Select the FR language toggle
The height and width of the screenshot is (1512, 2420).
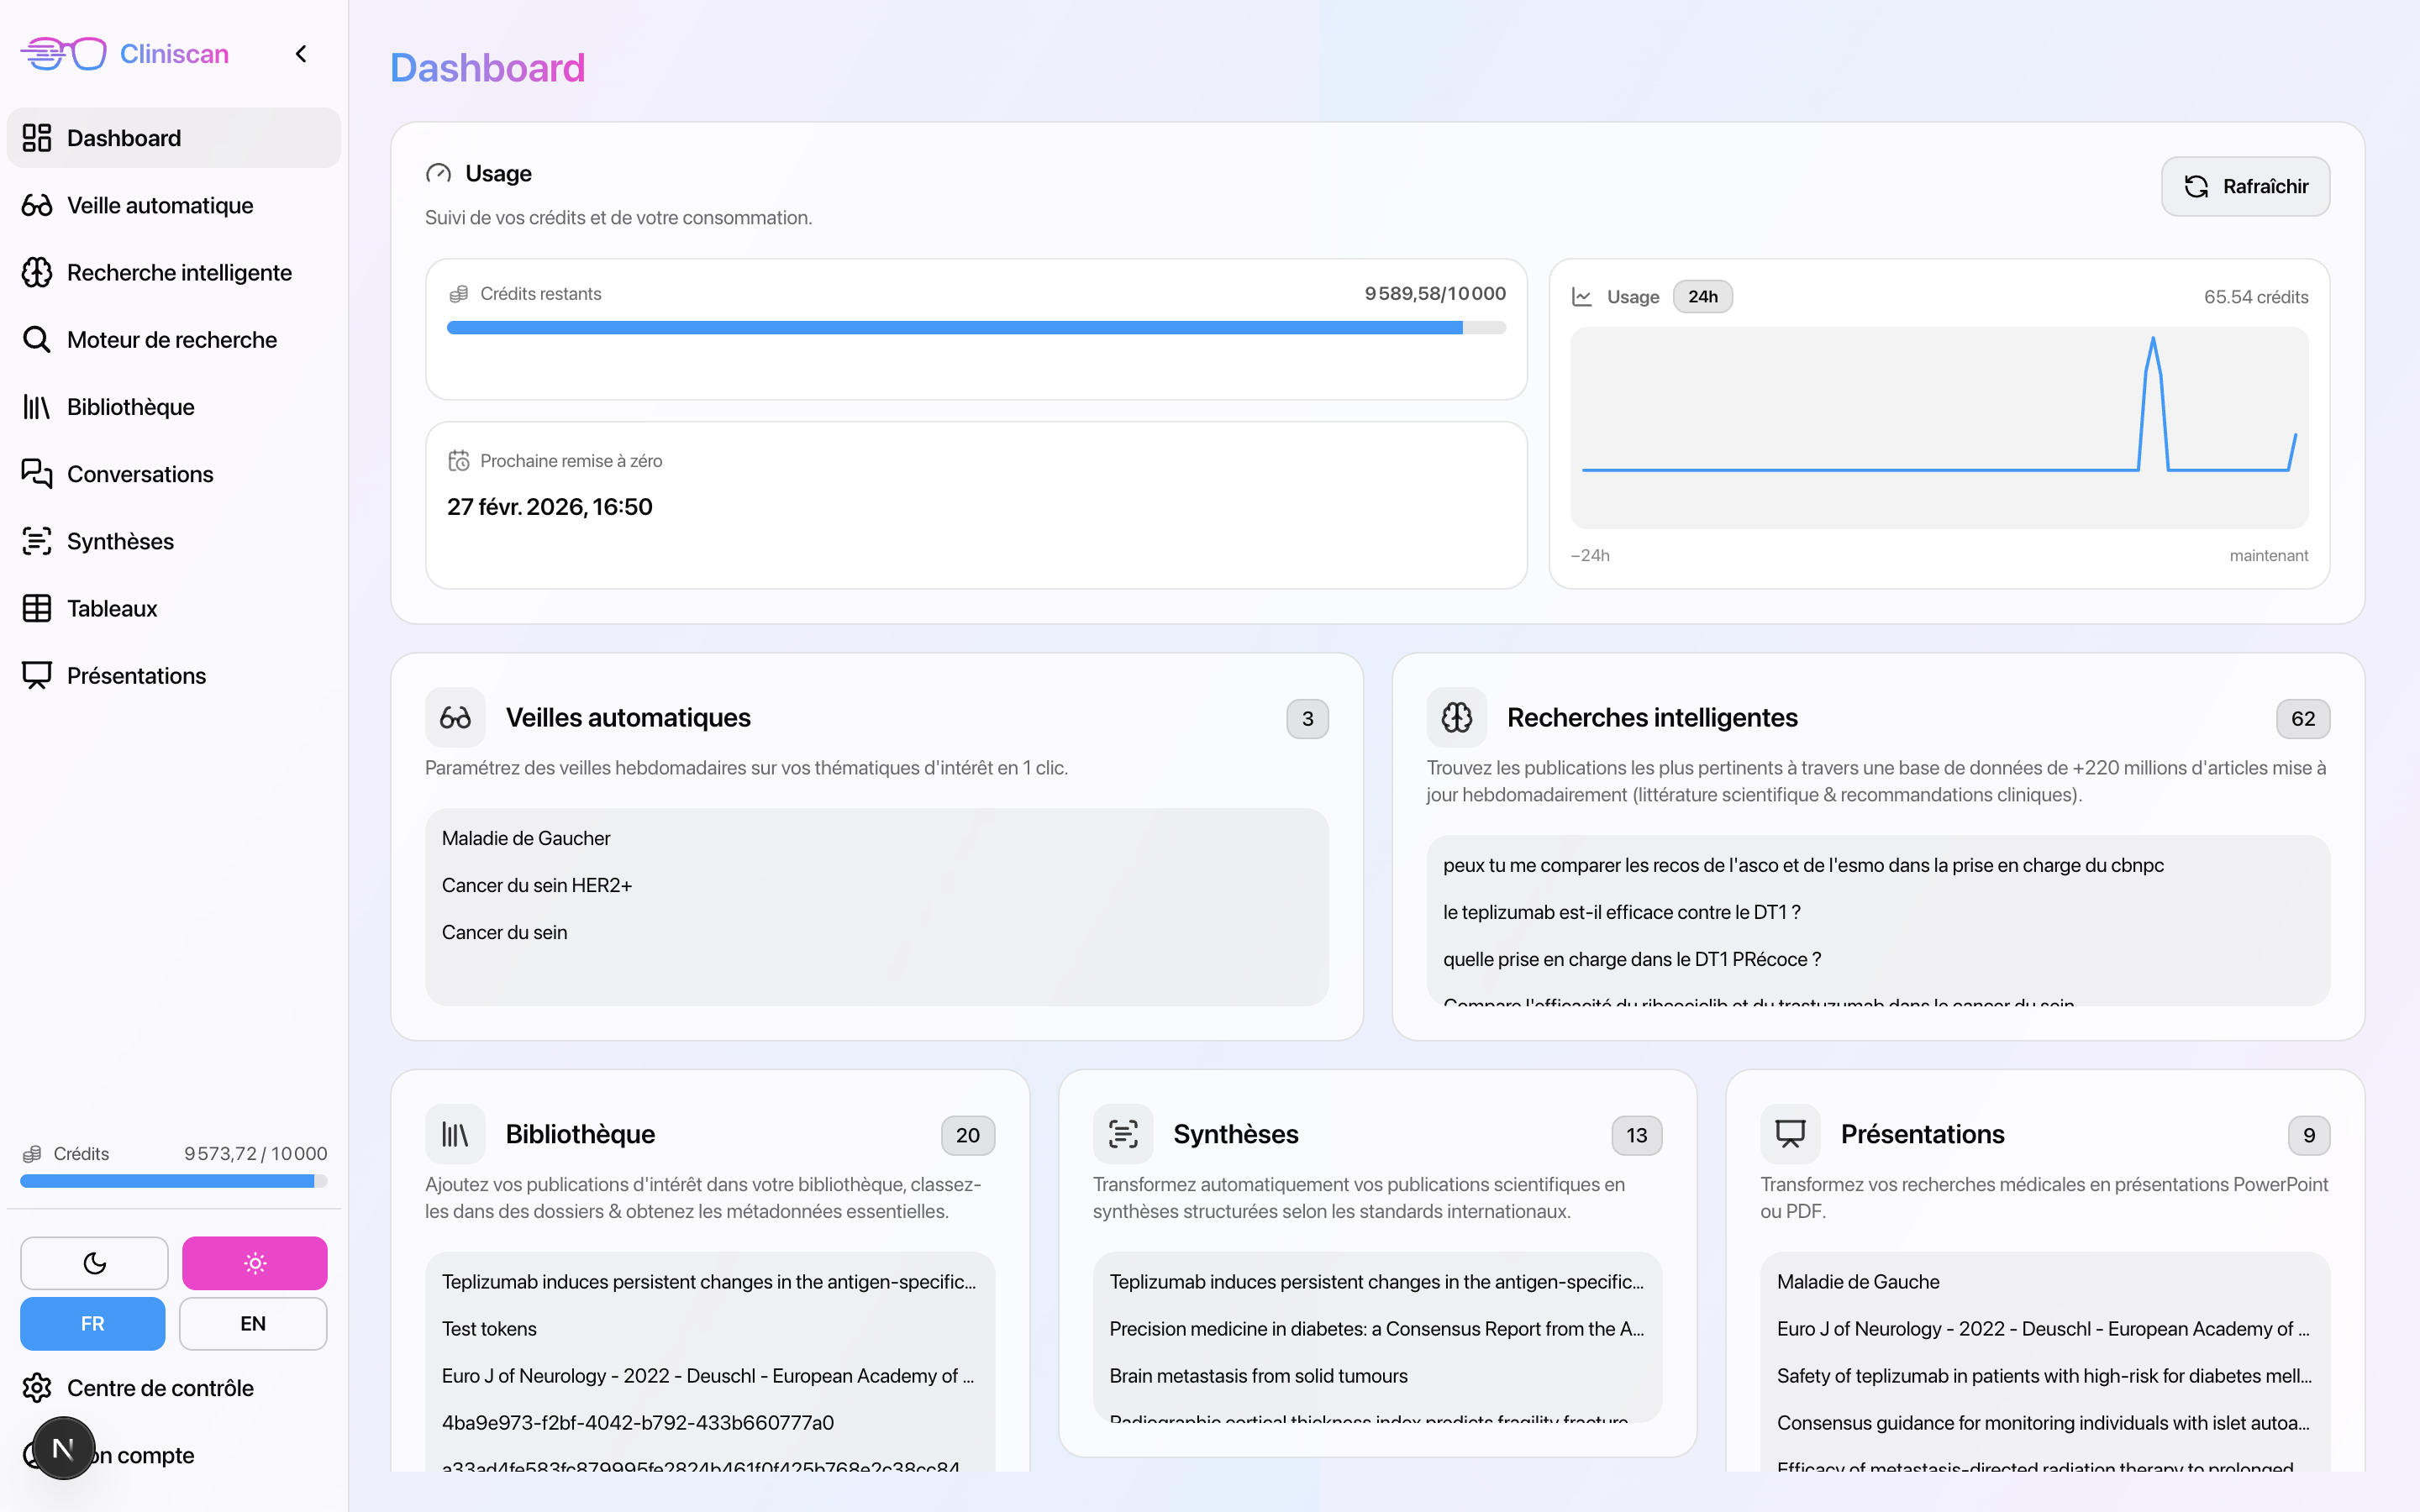[x=92, y=1323]
